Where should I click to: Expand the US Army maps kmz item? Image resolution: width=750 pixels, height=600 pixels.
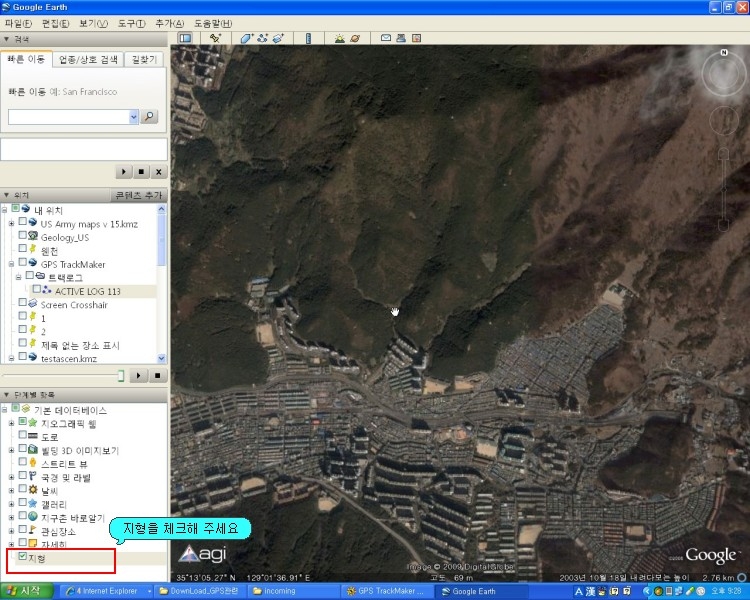(11, 223)
